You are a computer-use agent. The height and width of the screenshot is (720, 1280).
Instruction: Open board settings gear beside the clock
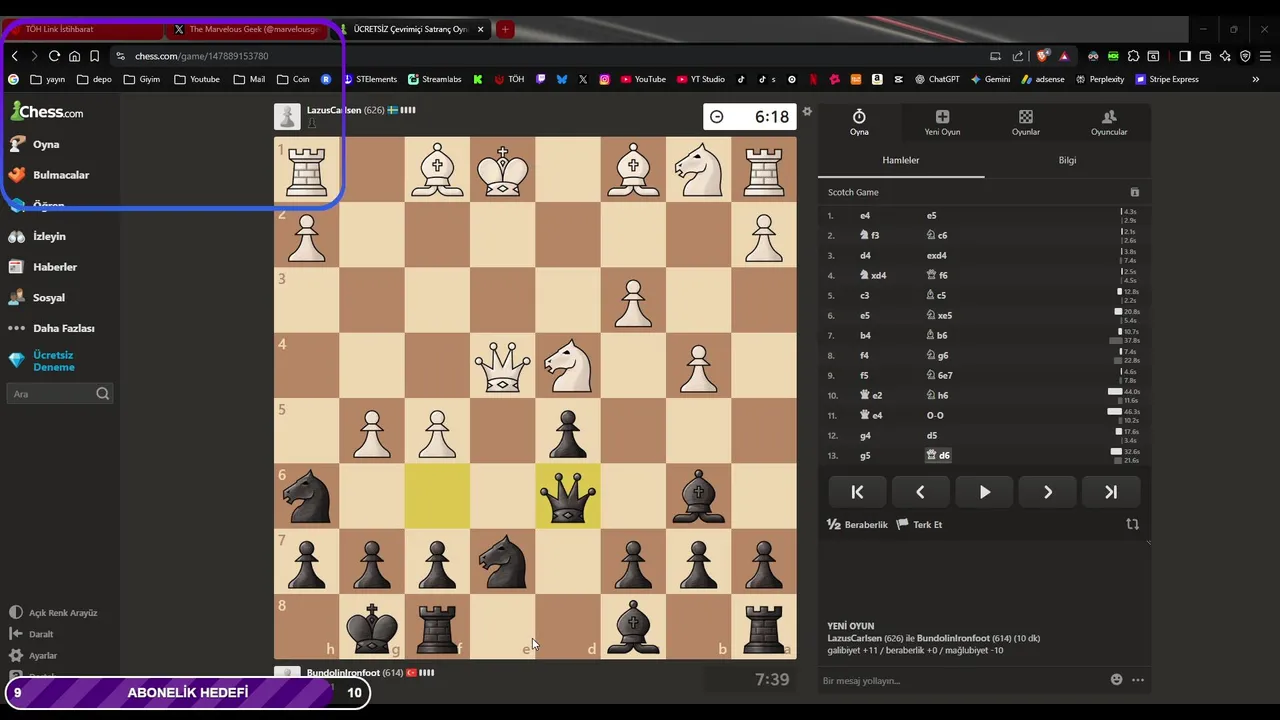click(x=807, y=111)
